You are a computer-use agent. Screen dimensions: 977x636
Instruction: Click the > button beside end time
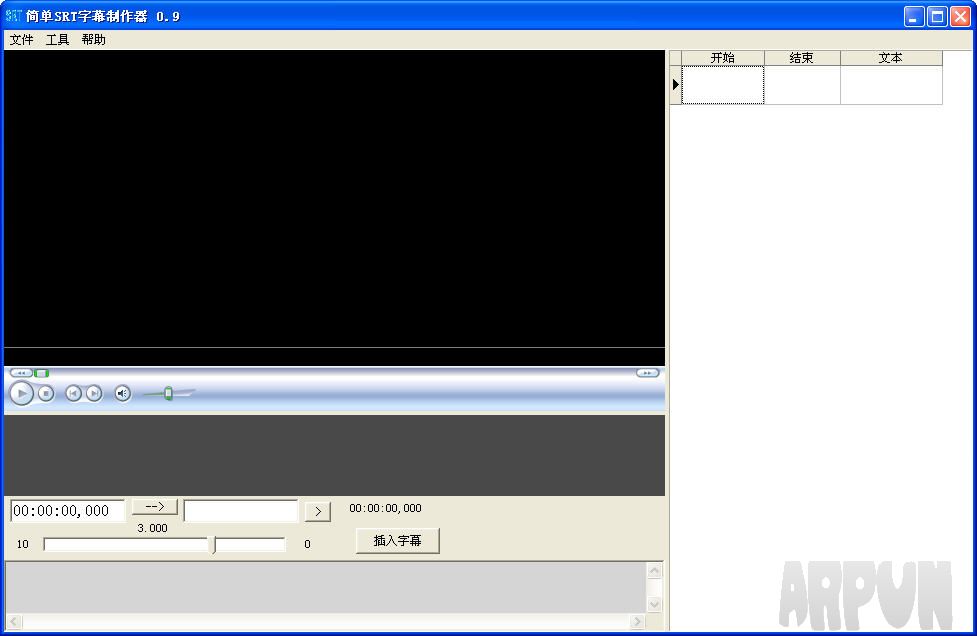pyautogui.click(x=318, y=511)
